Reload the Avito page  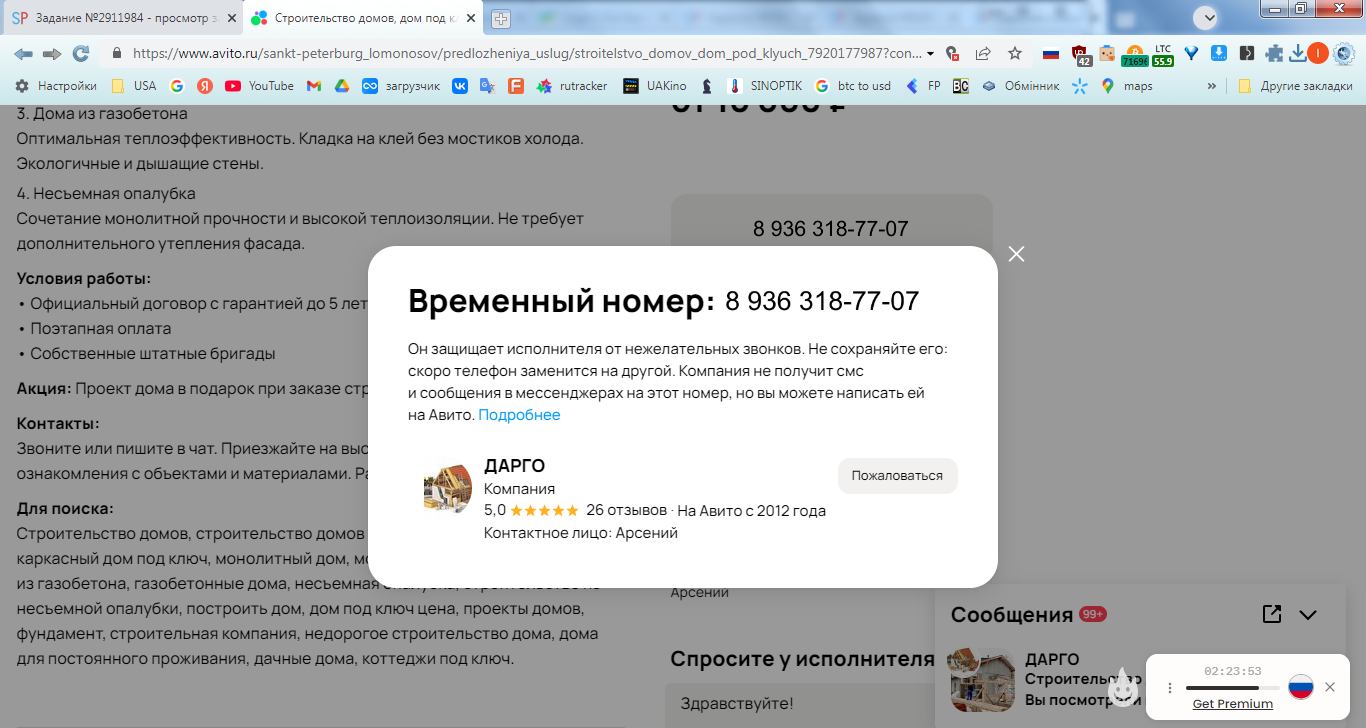click(x=81, y=53)
